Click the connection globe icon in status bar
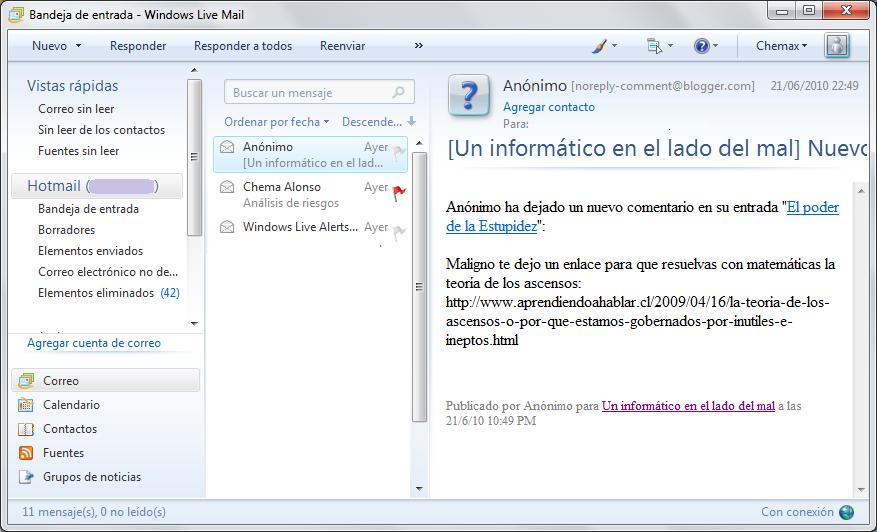The image size is (877, 532). 847,512
